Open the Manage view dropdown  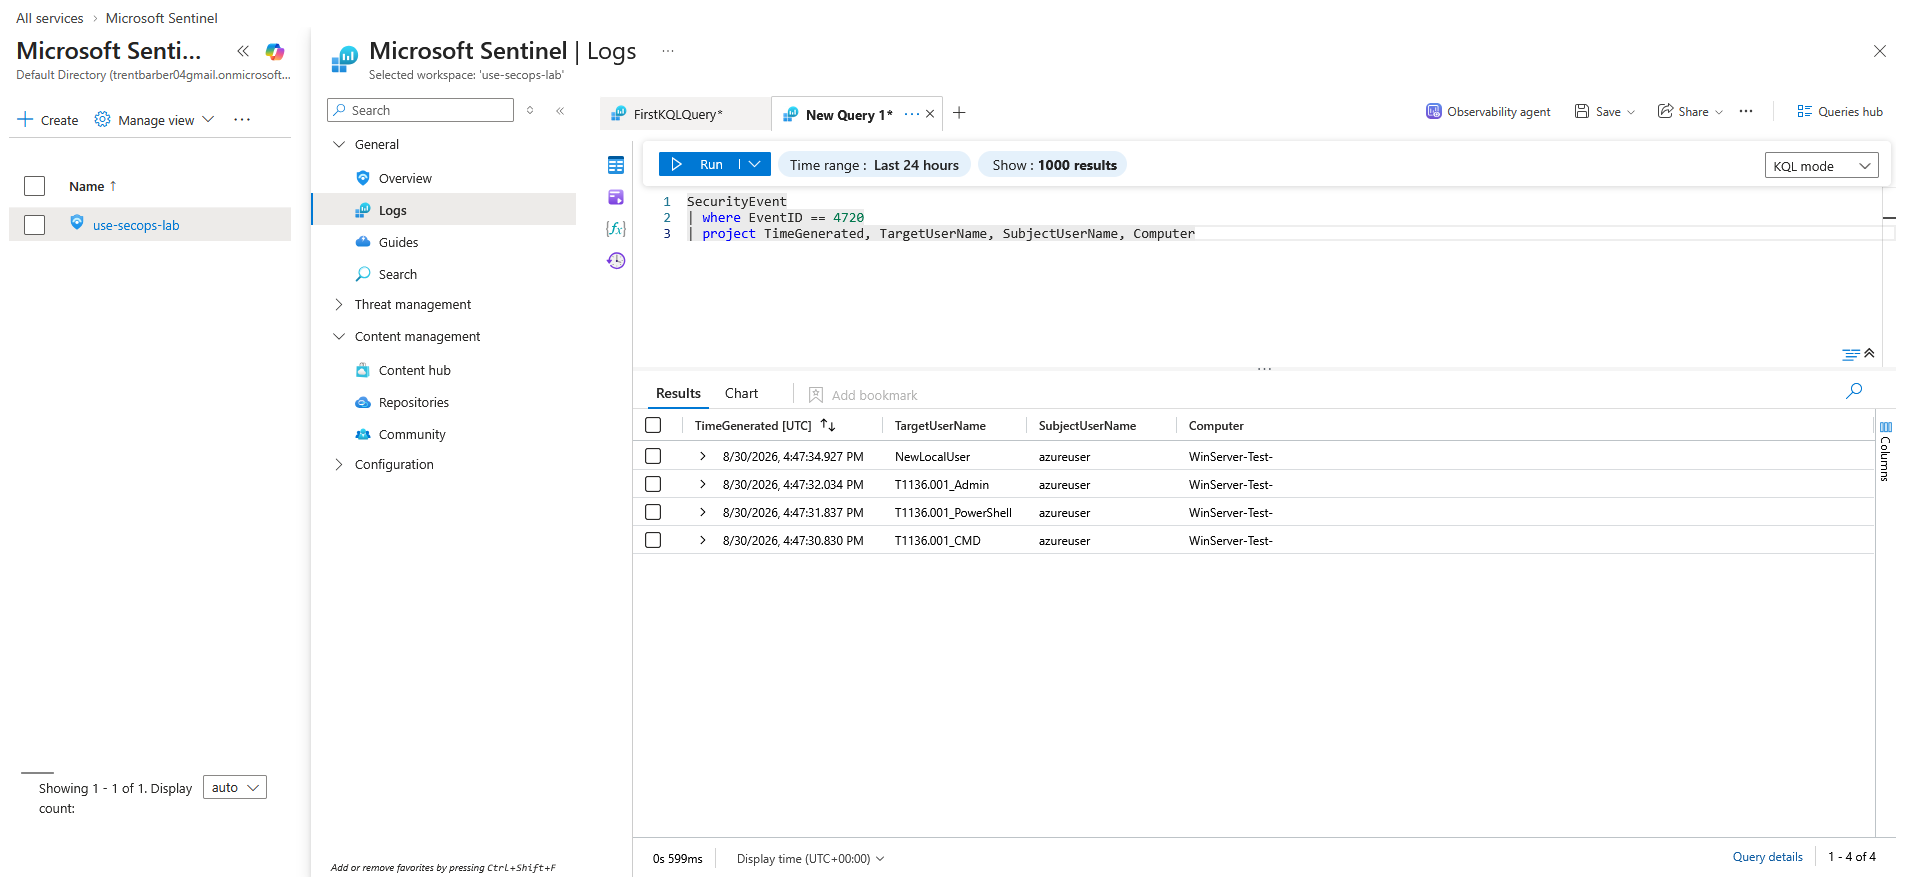click(155, 120)
